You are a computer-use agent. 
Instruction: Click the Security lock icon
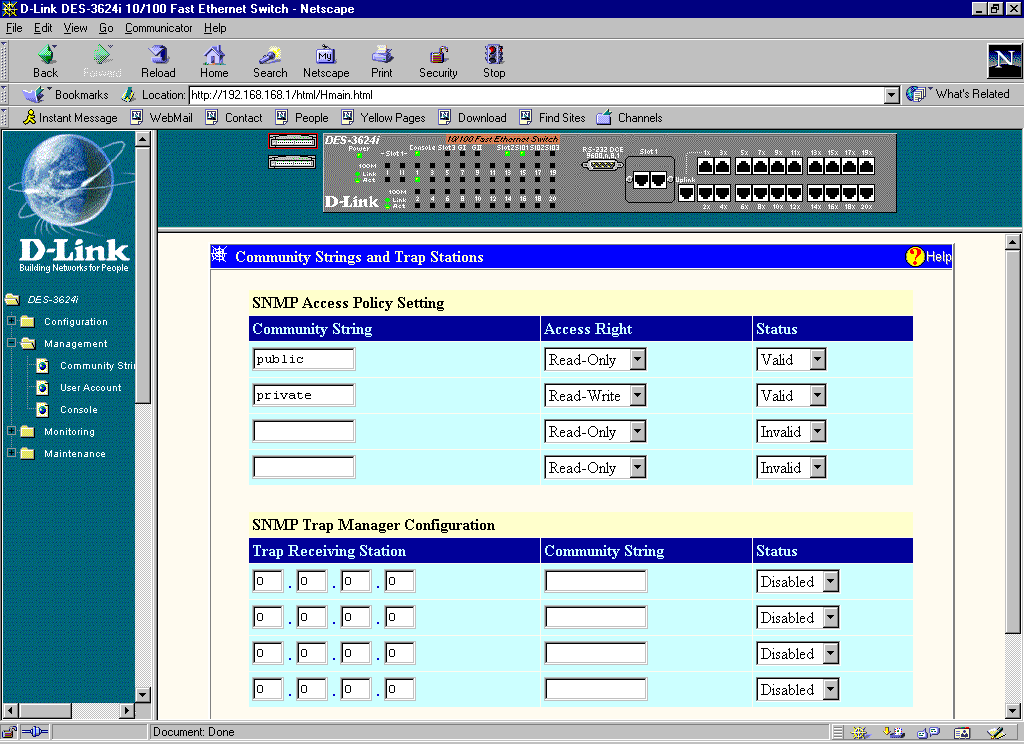(438, 55)
